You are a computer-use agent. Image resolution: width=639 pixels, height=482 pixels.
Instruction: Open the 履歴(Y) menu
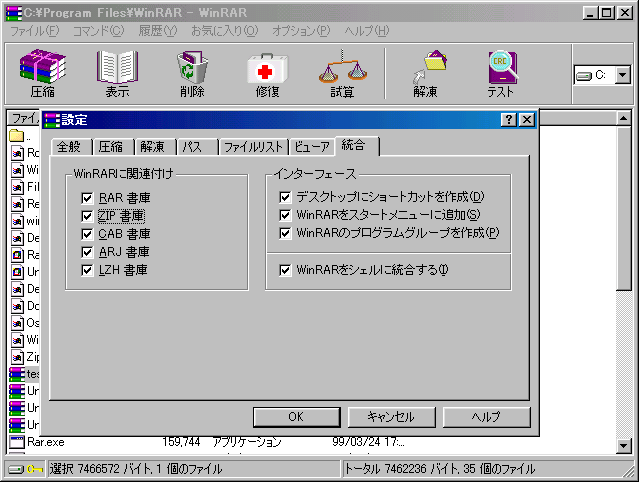pos(158,31)
